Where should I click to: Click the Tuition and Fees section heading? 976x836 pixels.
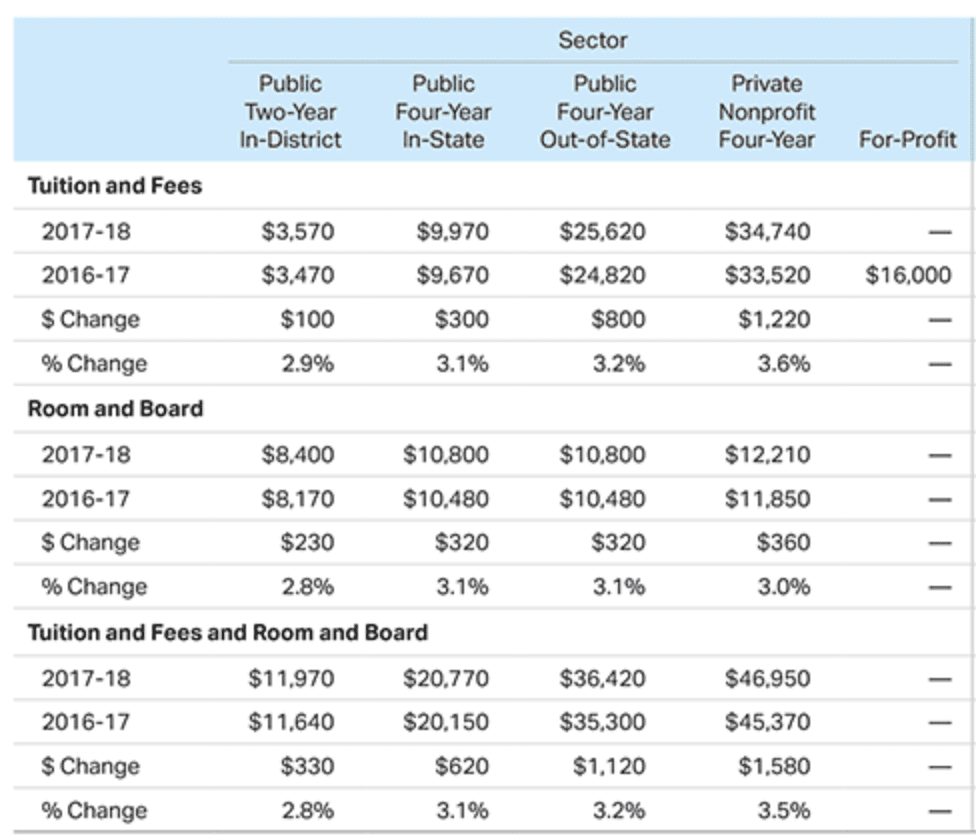pos(115,186)
